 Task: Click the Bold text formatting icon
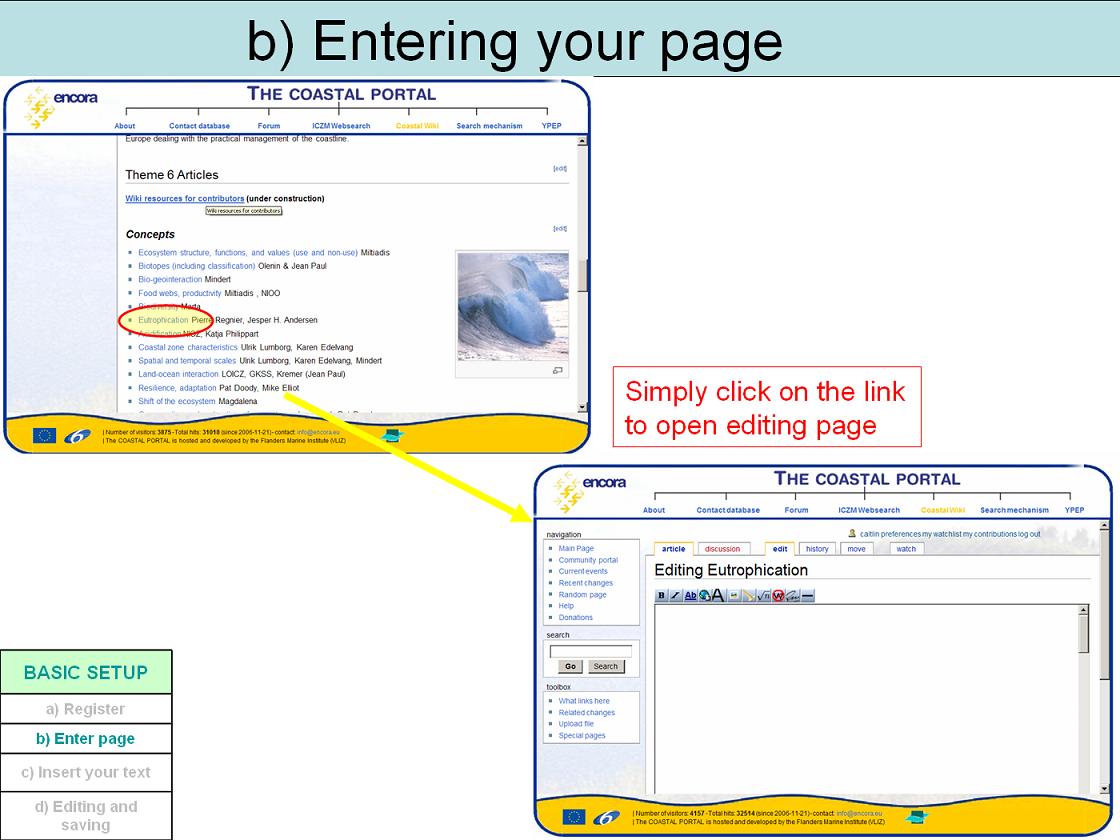[661, 596]
